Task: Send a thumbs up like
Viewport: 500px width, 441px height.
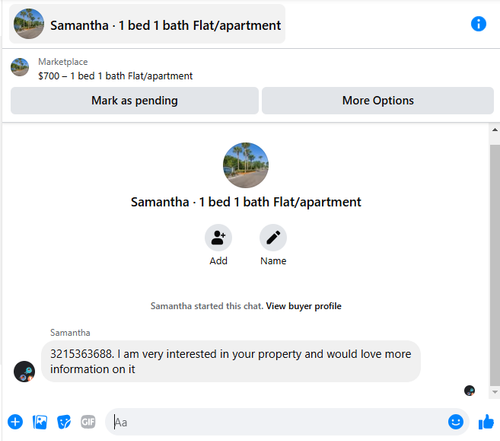Action: click(x=486, y=422)
